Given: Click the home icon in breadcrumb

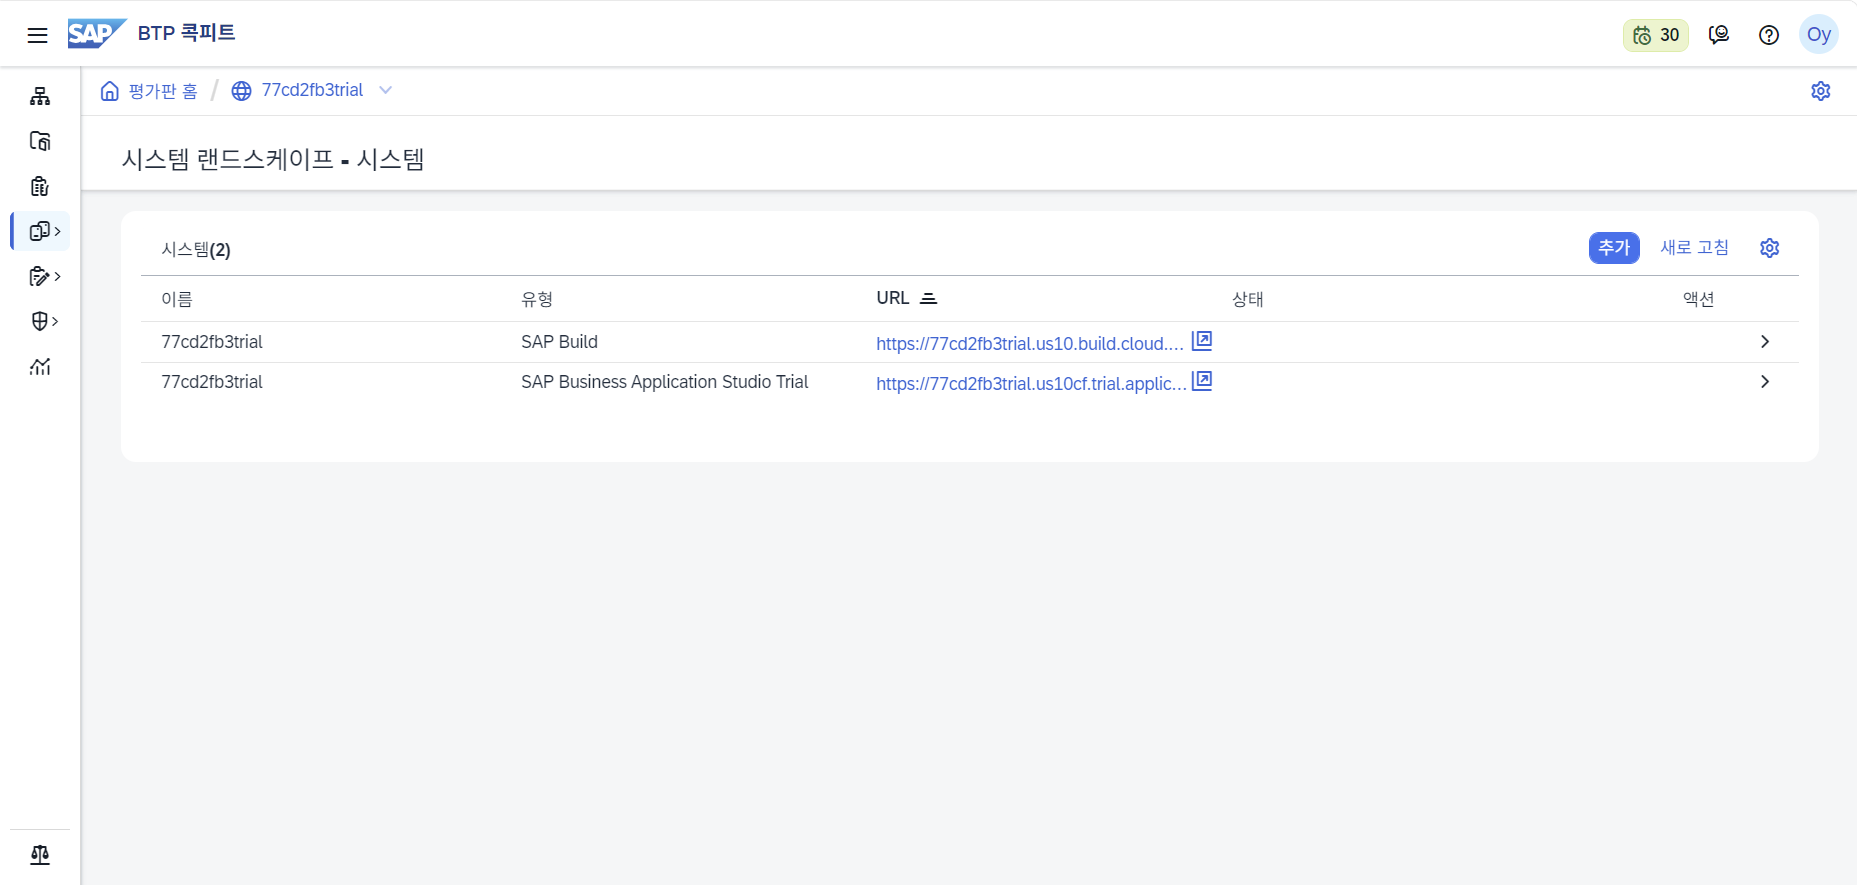Looking at the screenshot, I should [x=110, y=91].
